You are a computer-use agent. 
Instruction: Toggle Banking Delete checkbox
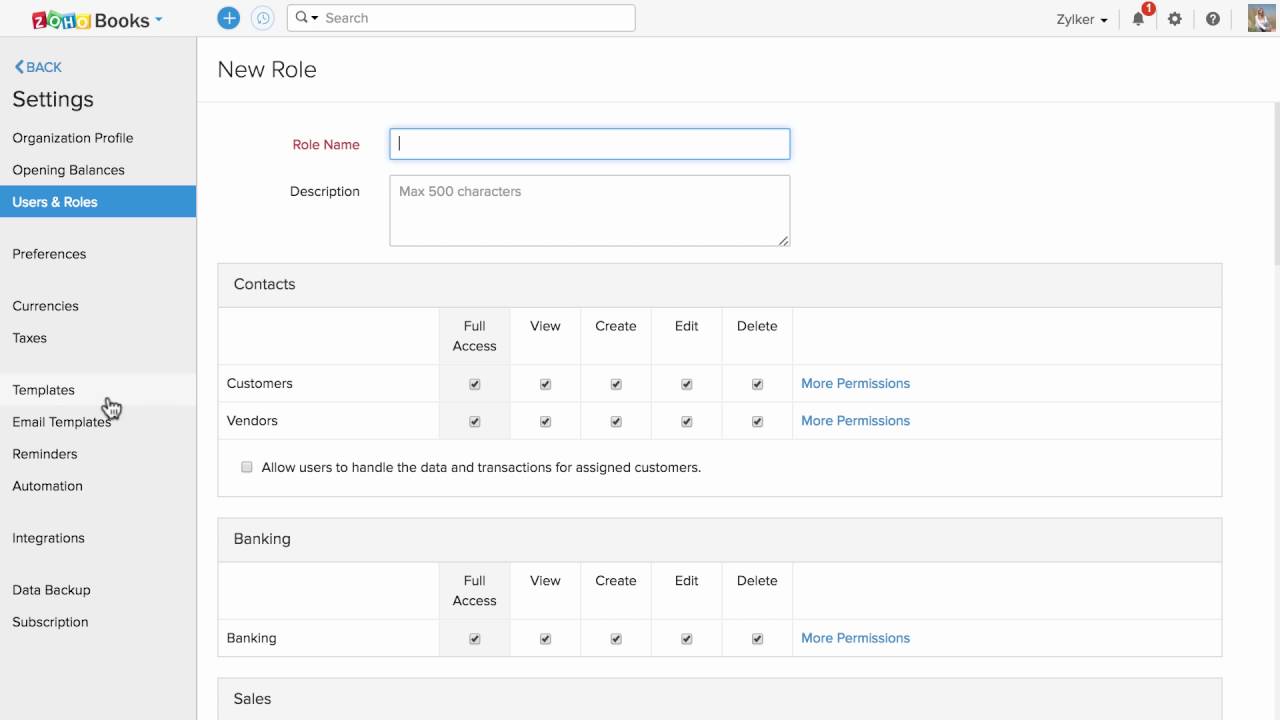click(757, 638)
